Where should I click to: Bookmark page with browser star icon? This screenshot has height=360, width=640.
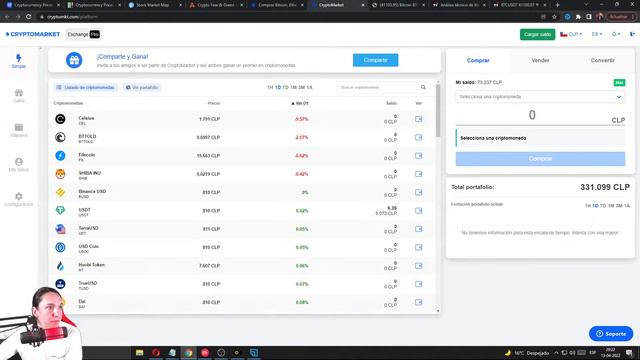(554, 17)
